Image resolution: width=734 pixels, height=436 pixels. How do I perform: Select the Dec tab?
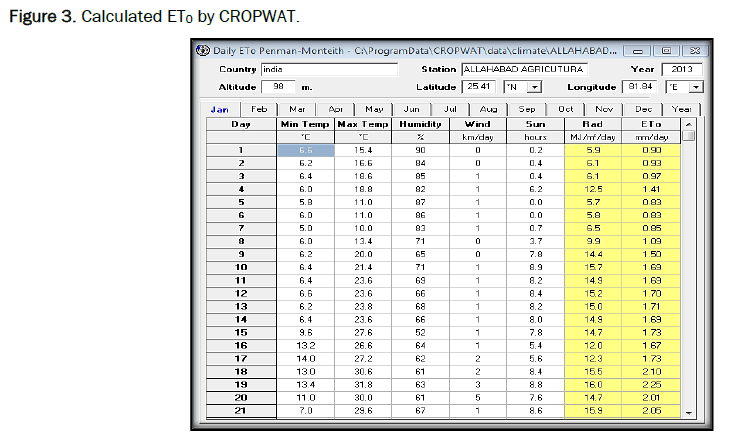click(x=643, y=108)
